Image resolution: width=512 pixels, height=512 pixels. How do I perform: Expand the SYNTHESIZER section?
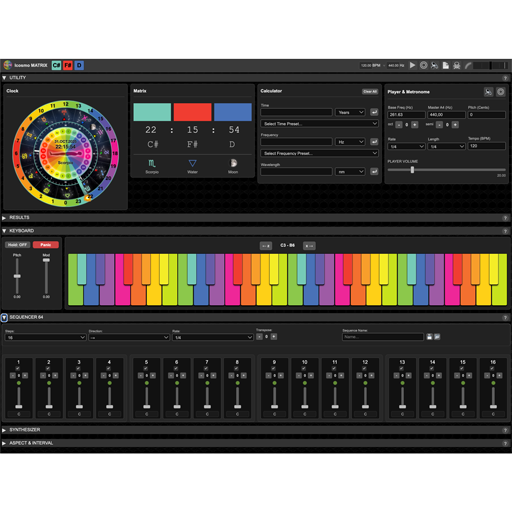[x=4, y=430]
